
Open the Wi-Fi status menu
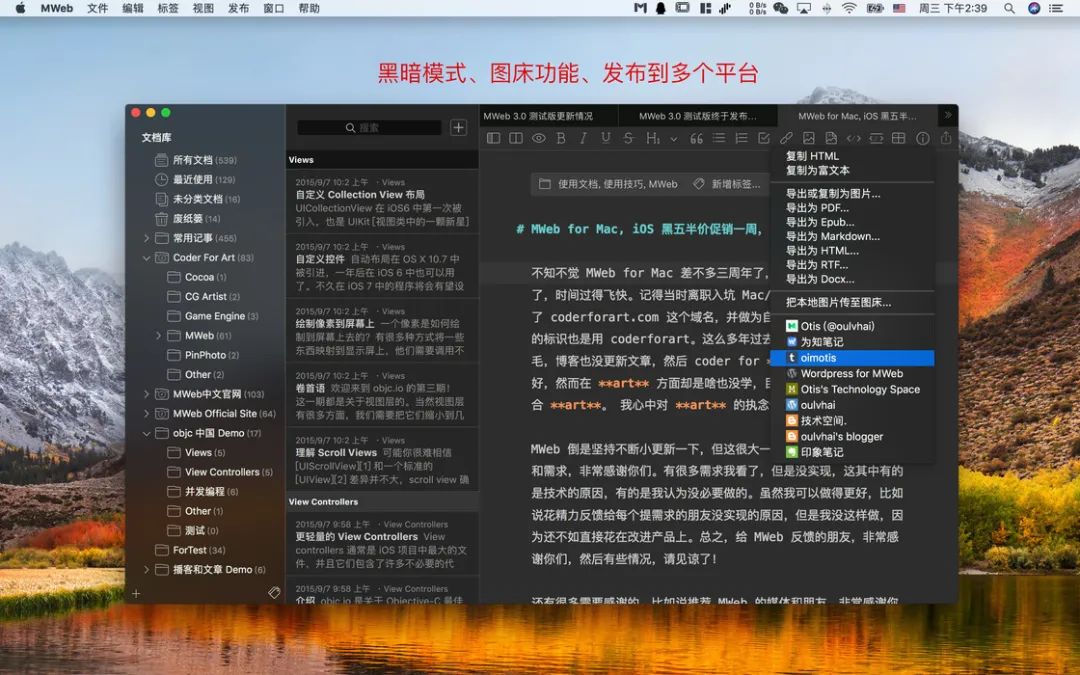(849, 8)
